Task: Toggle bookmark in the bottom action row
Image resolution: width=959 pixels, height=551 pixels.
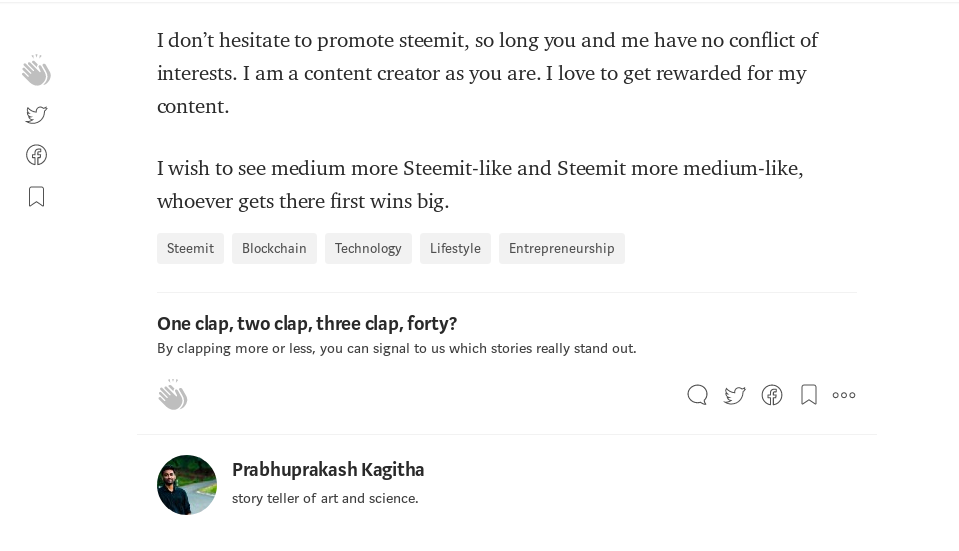Action: click(809, 395)
